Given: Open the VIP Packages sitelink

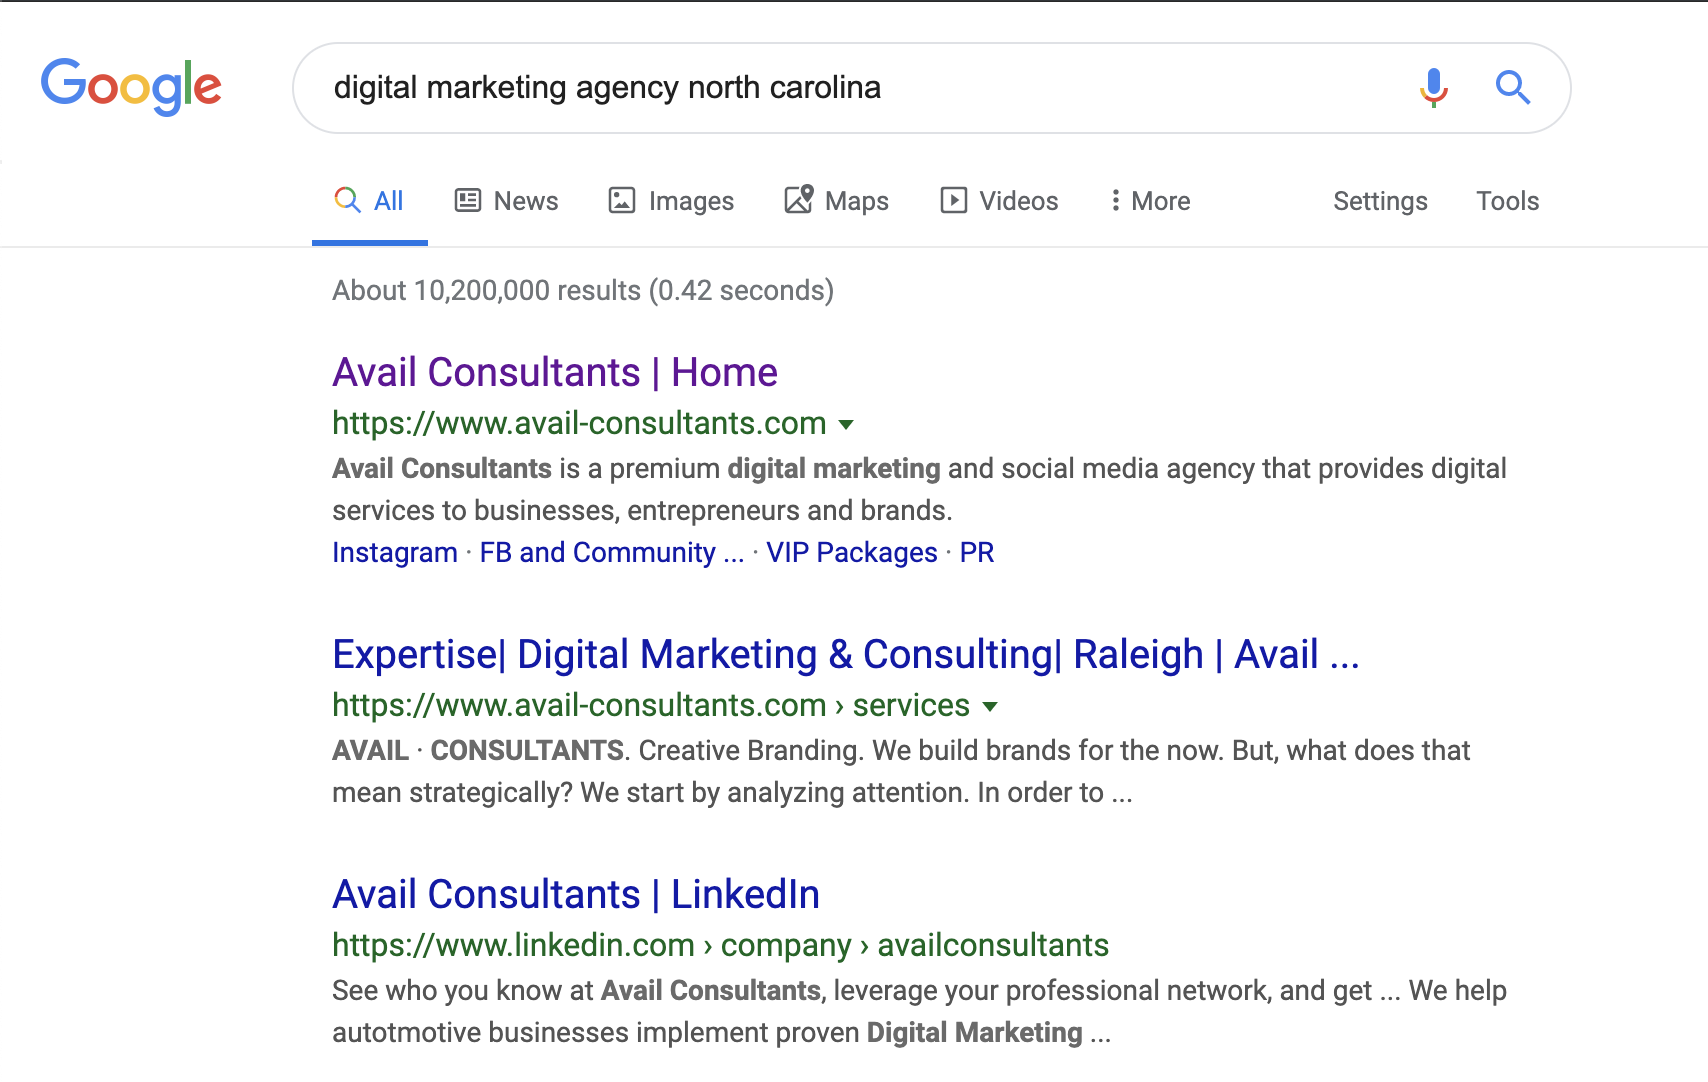Looking at the screenshot, I should tap(852, 552).
